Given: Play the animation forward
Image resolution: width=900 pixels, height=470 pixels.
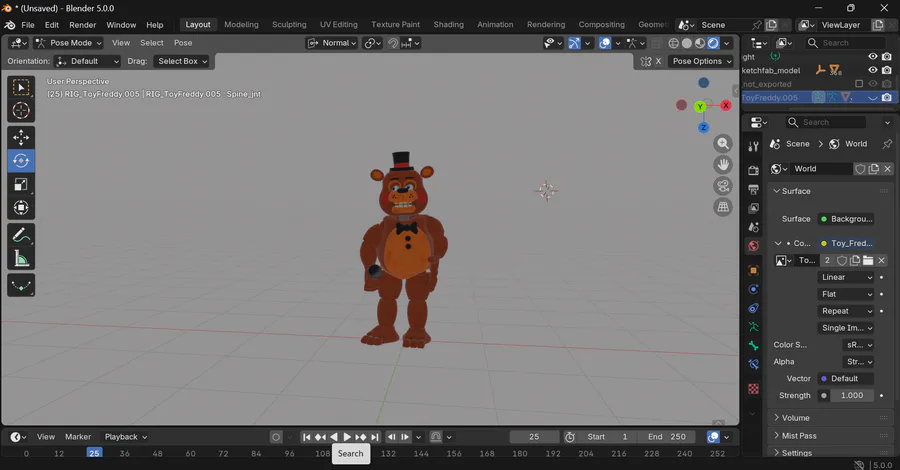Looking at the screenshot, I should (347, 437).
